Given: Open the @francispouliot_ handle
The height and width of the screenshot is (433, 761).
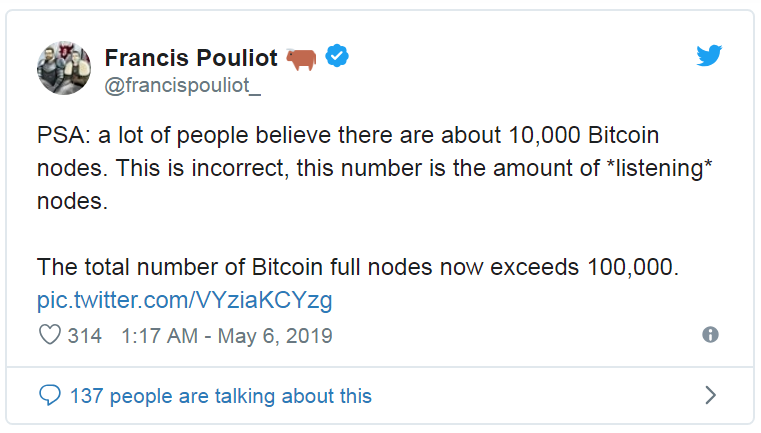Looking at the screenshot, I should coord(182,86).
